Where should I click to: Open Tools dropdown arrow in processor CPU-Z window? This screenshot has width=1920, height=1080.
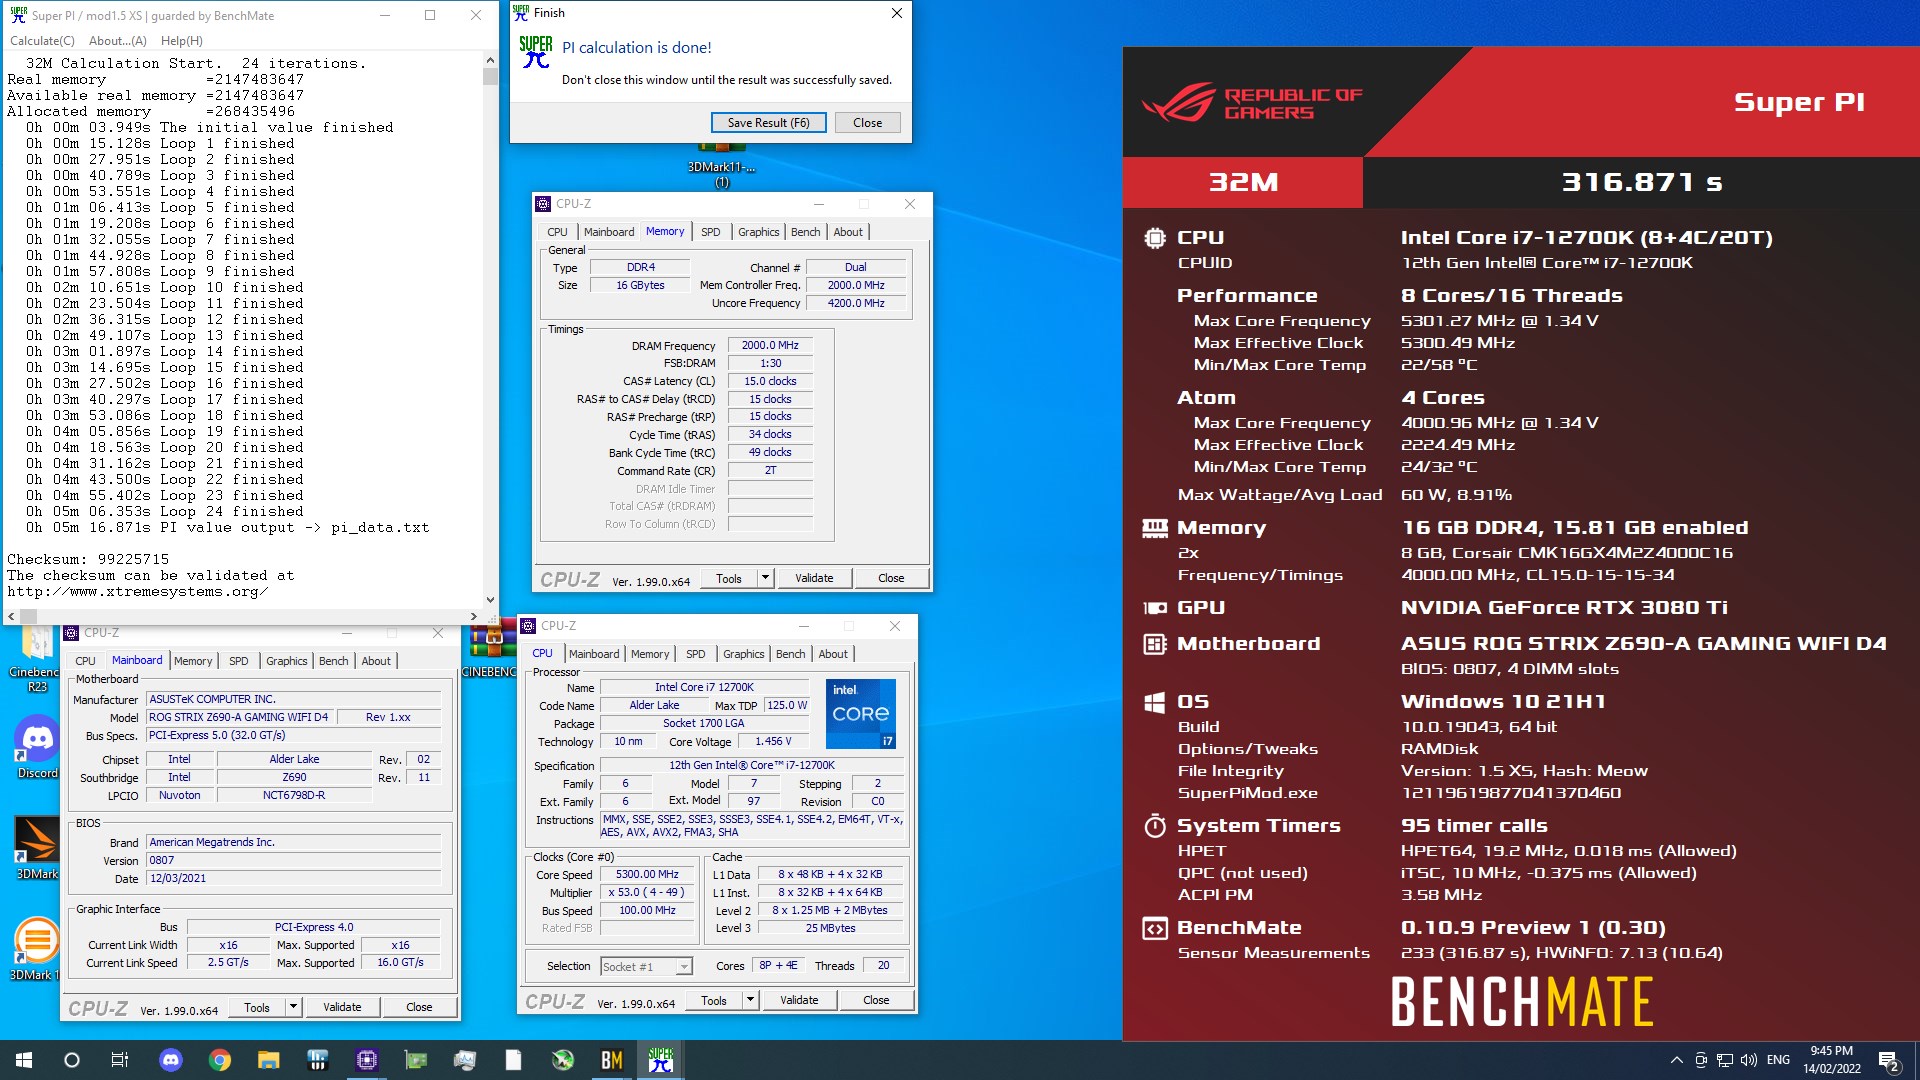coord(750,1000)
